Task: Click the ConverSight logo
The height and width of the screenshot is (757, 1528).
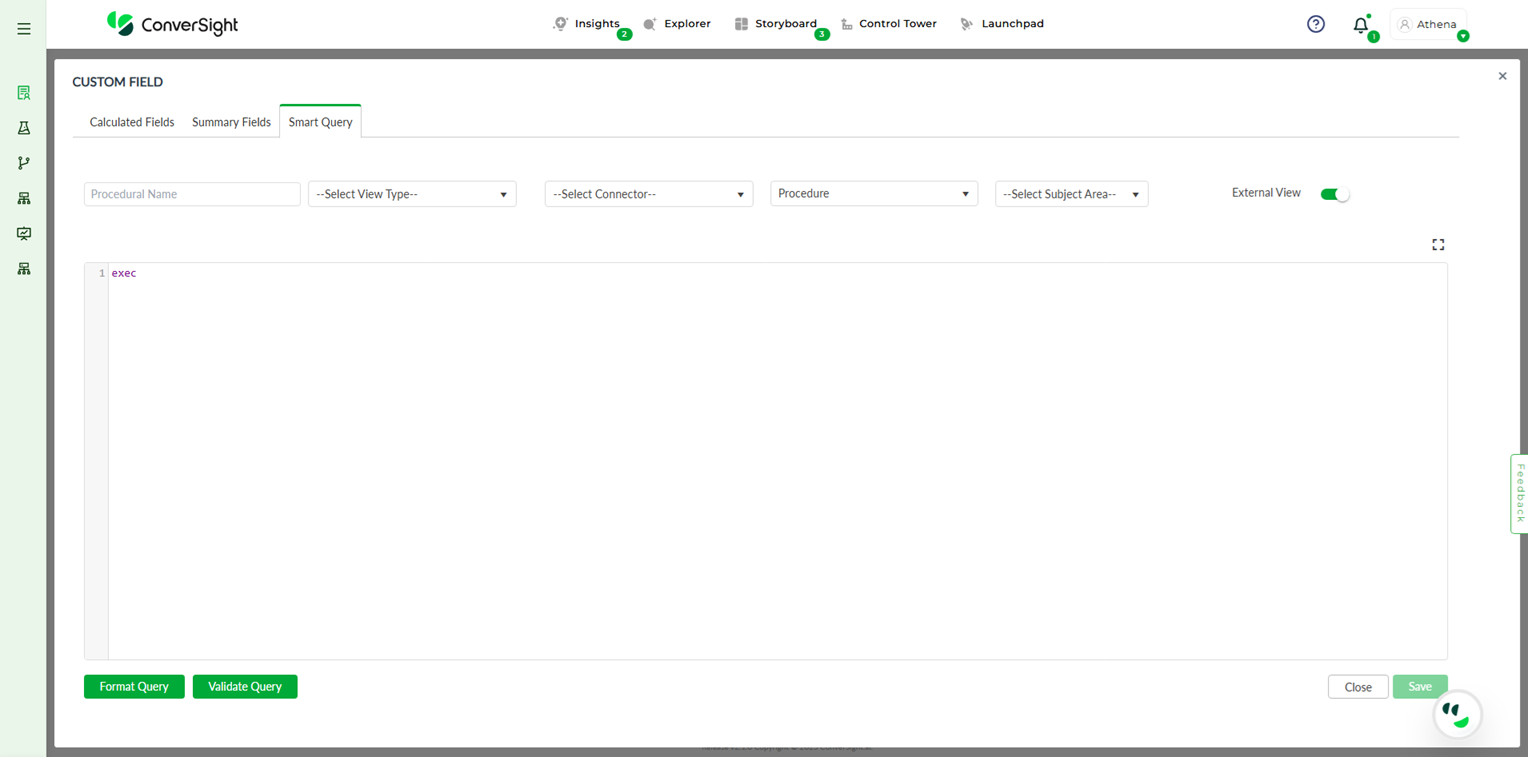Action: 173,24
